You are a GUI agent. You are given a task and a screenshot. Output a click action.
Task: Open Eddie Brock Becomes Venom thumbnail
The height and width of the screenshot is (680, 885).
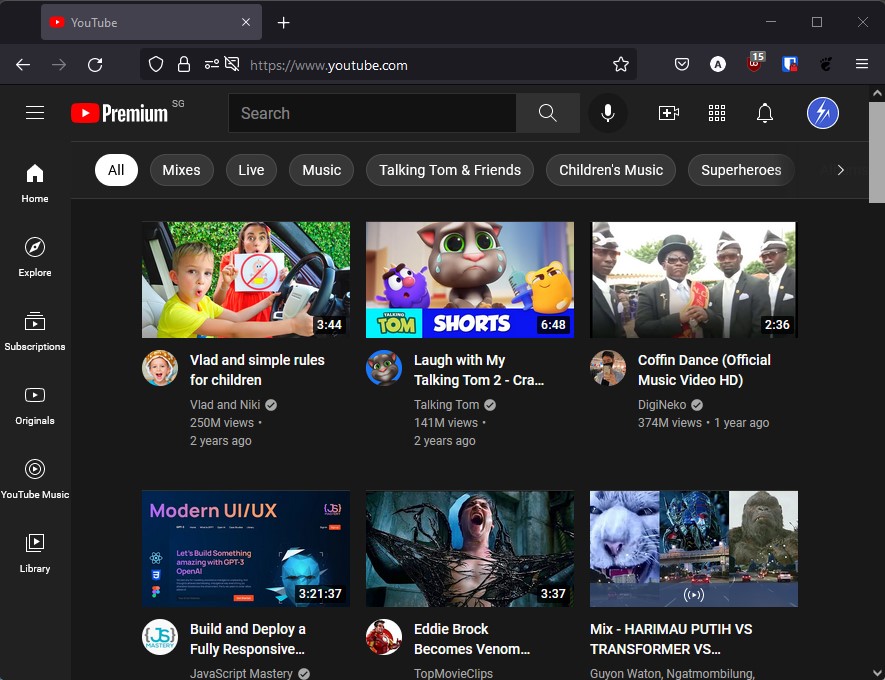click(470, 549)
